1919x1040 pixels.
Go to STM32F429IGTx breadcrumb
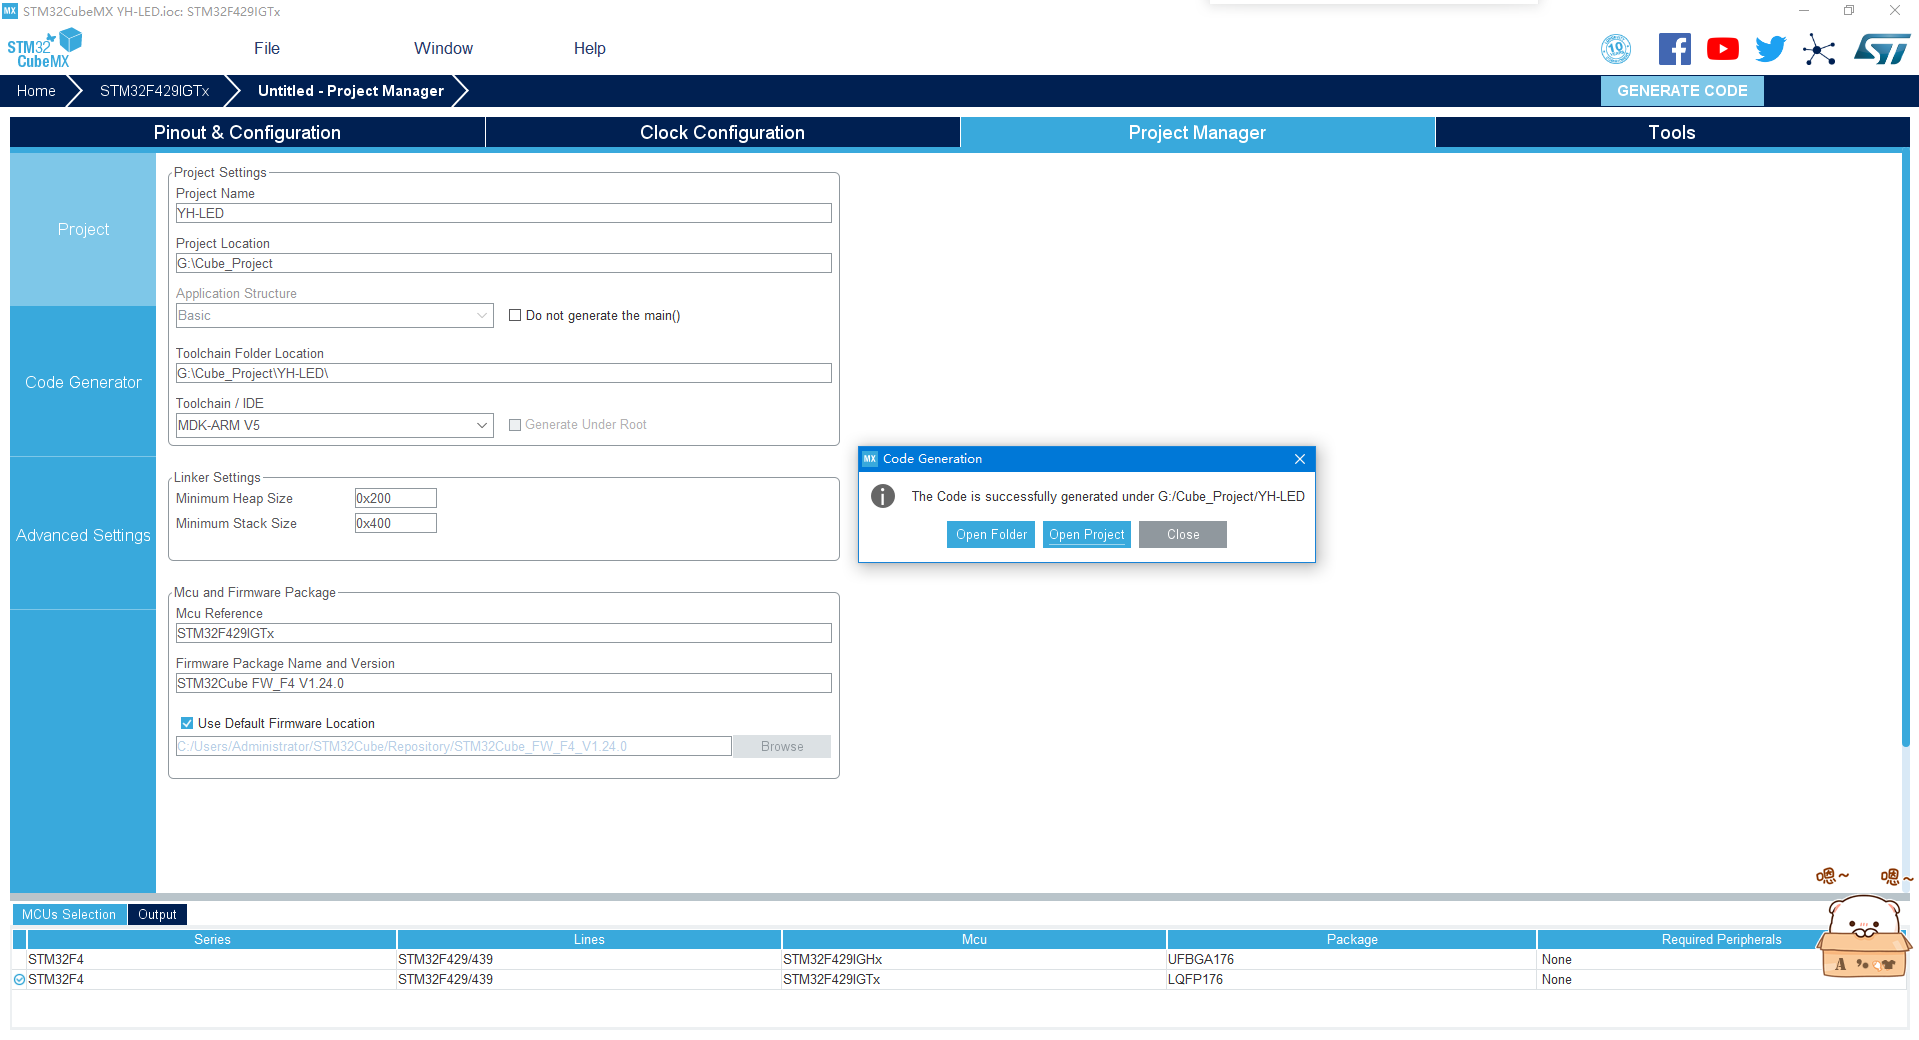(154, 91)
